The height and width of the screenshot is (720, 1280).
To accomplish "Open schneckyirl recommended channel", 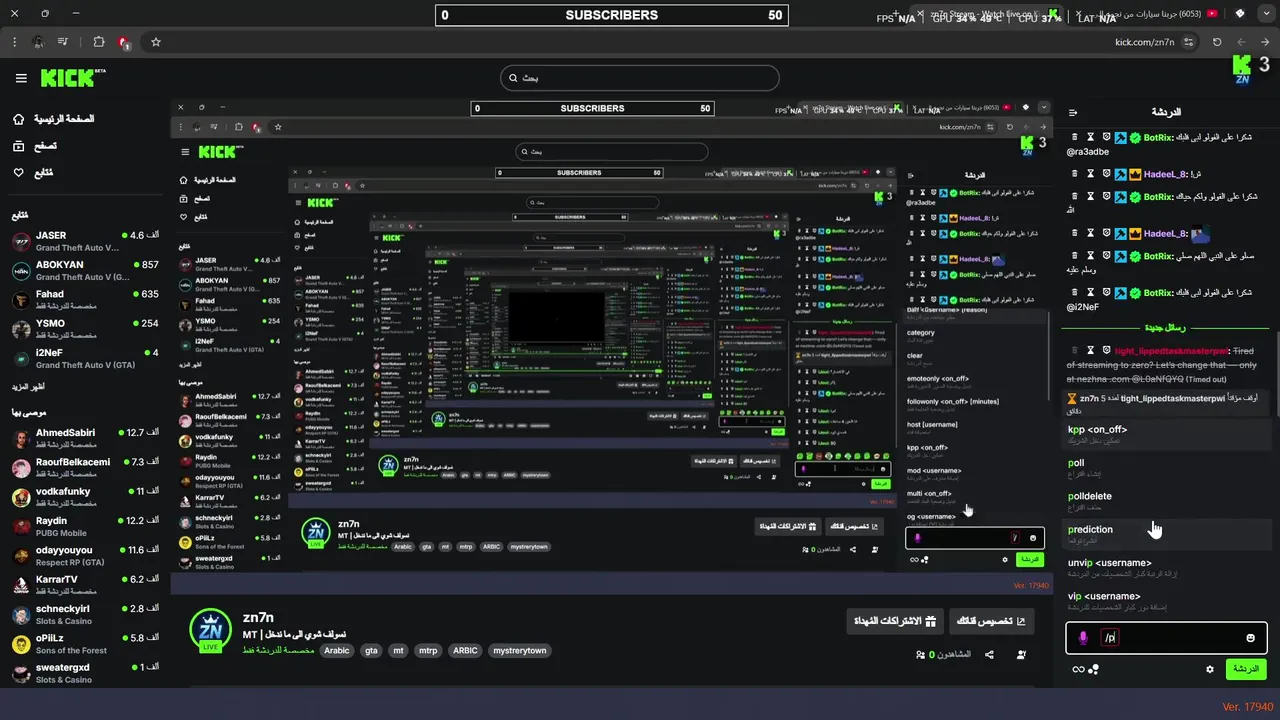I will pos(85,614).
